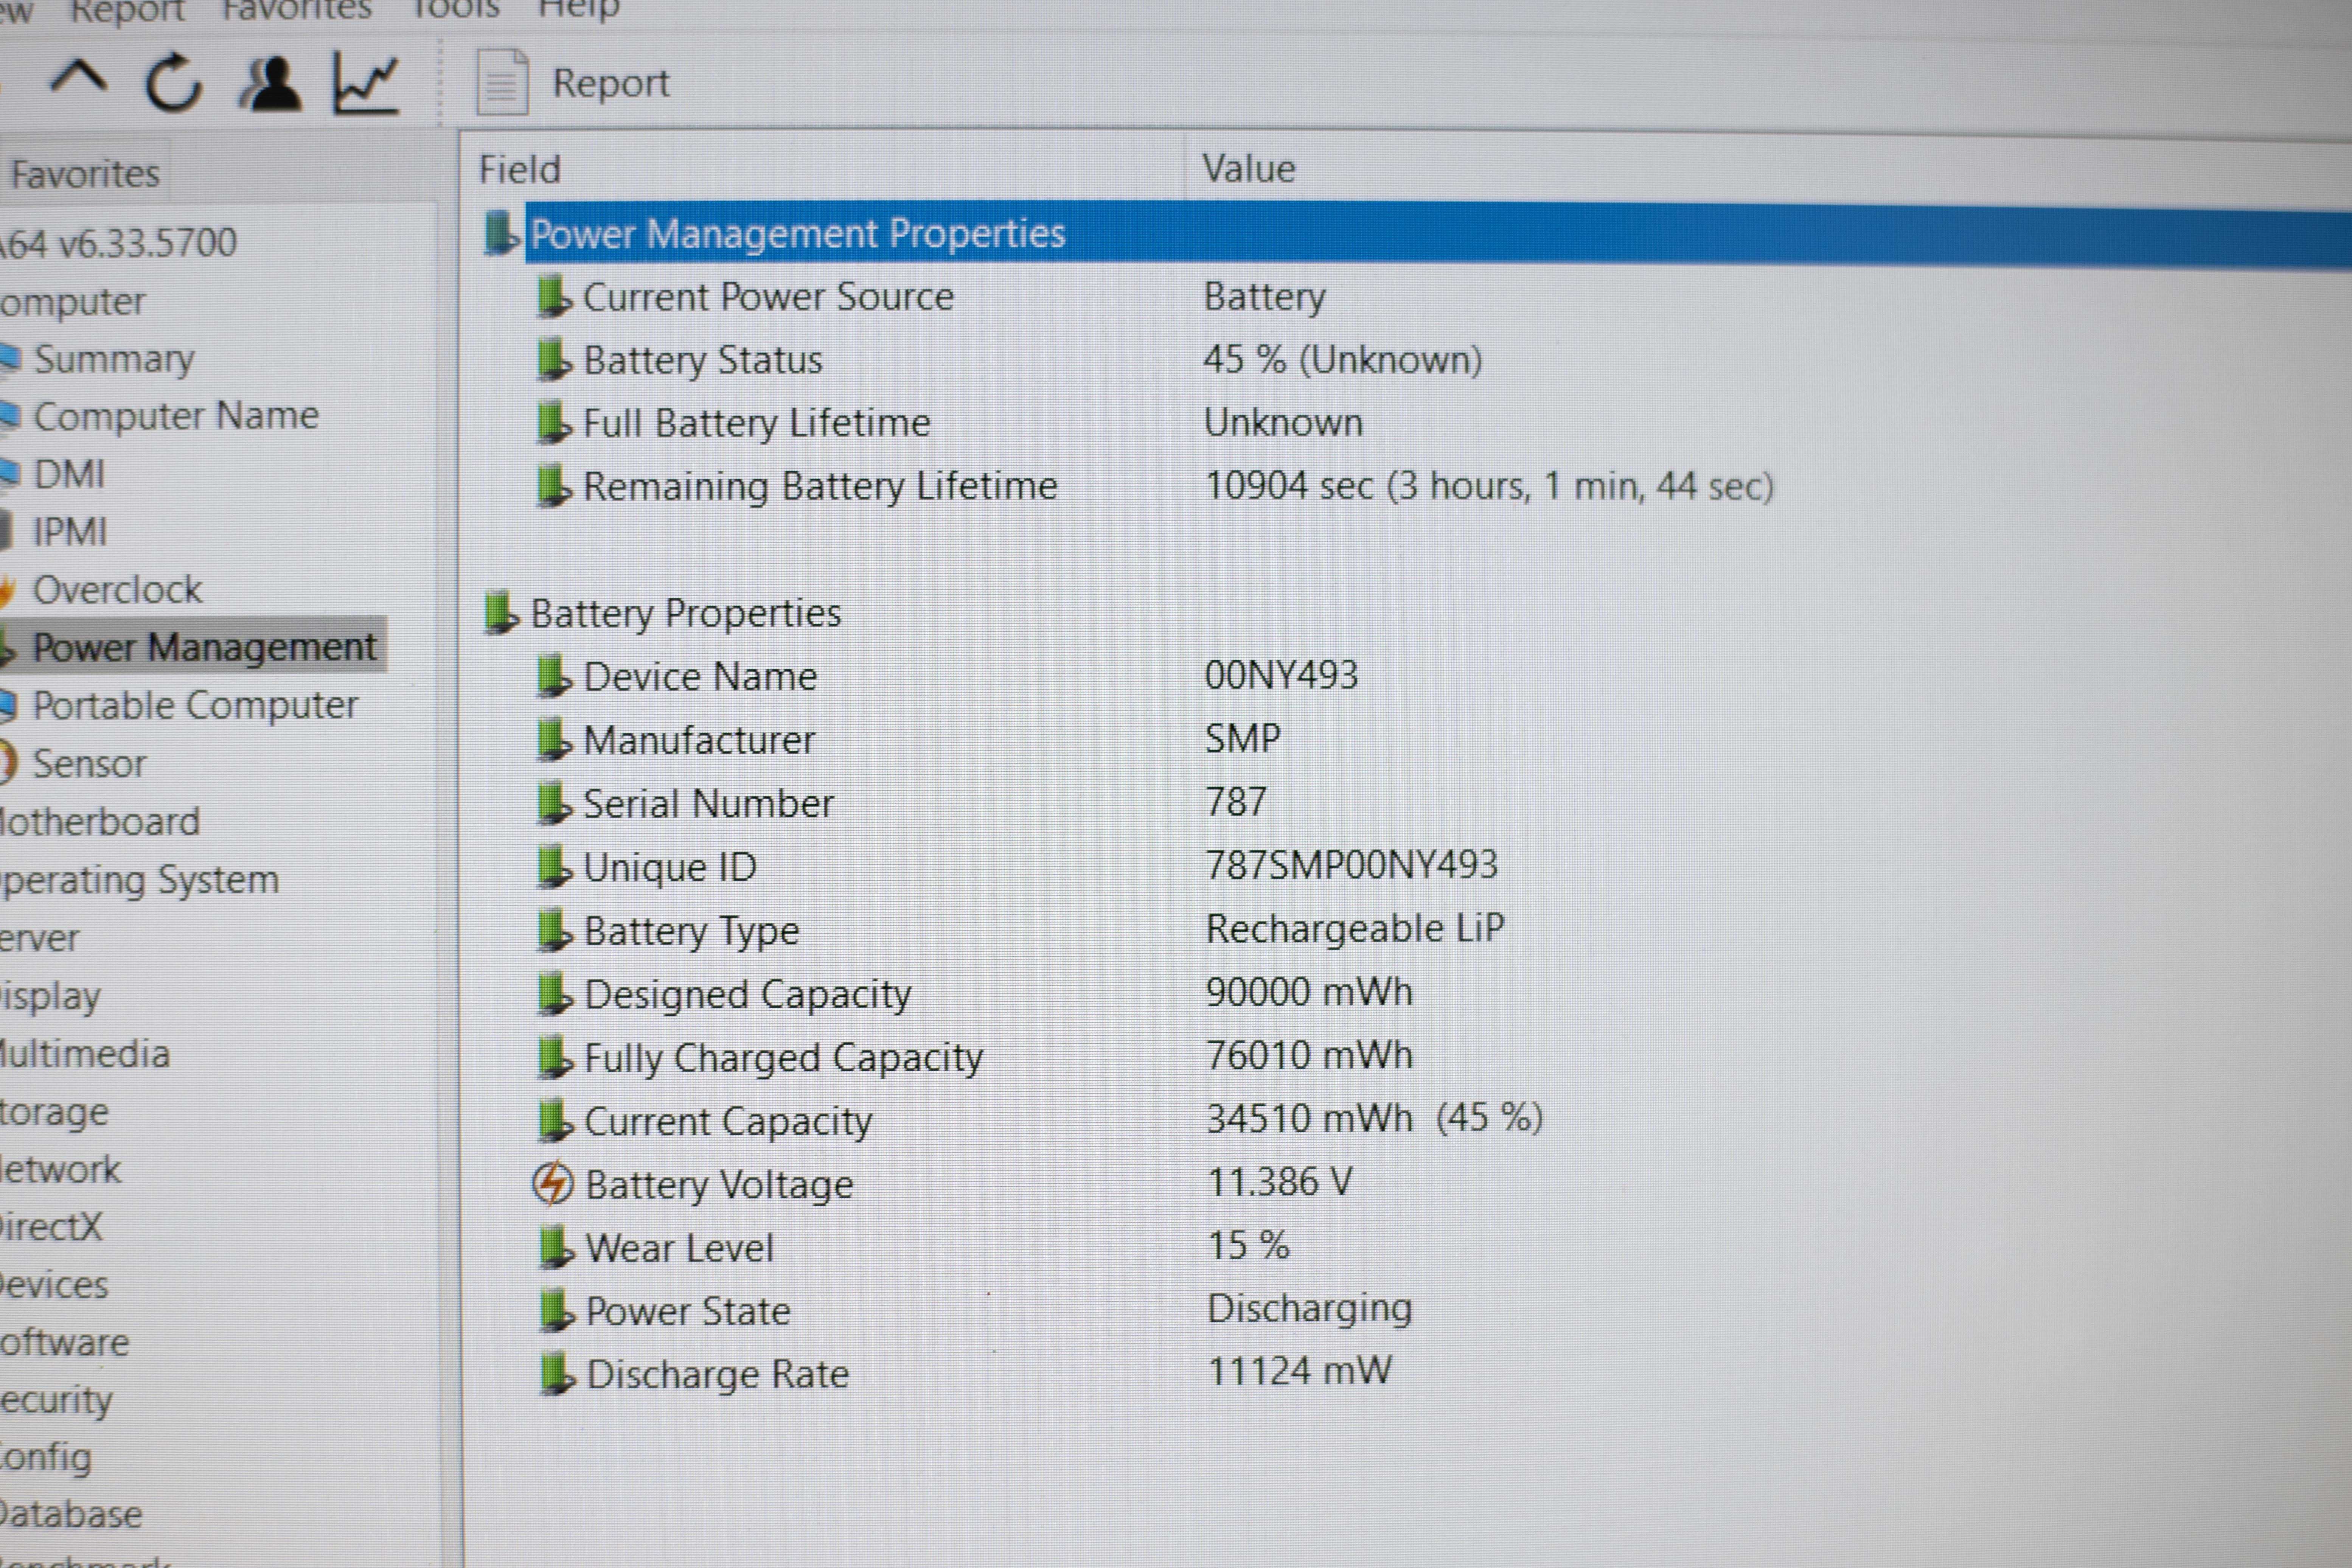This screenshot has width=2352, height=1568.
Task: Select the value 11.386 V
Action: [x=1280, y=1182]
